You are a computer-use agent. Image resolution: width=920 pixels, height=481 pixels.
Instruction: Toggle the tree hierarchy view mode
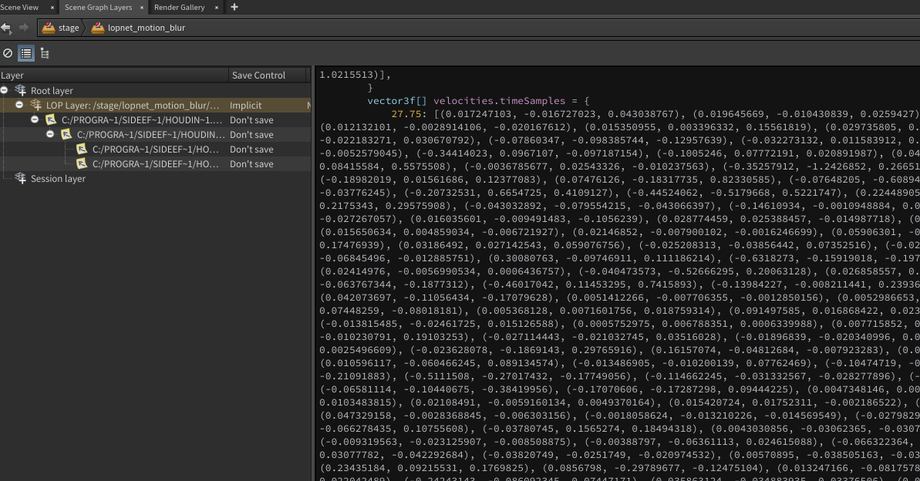coord(45,53)
